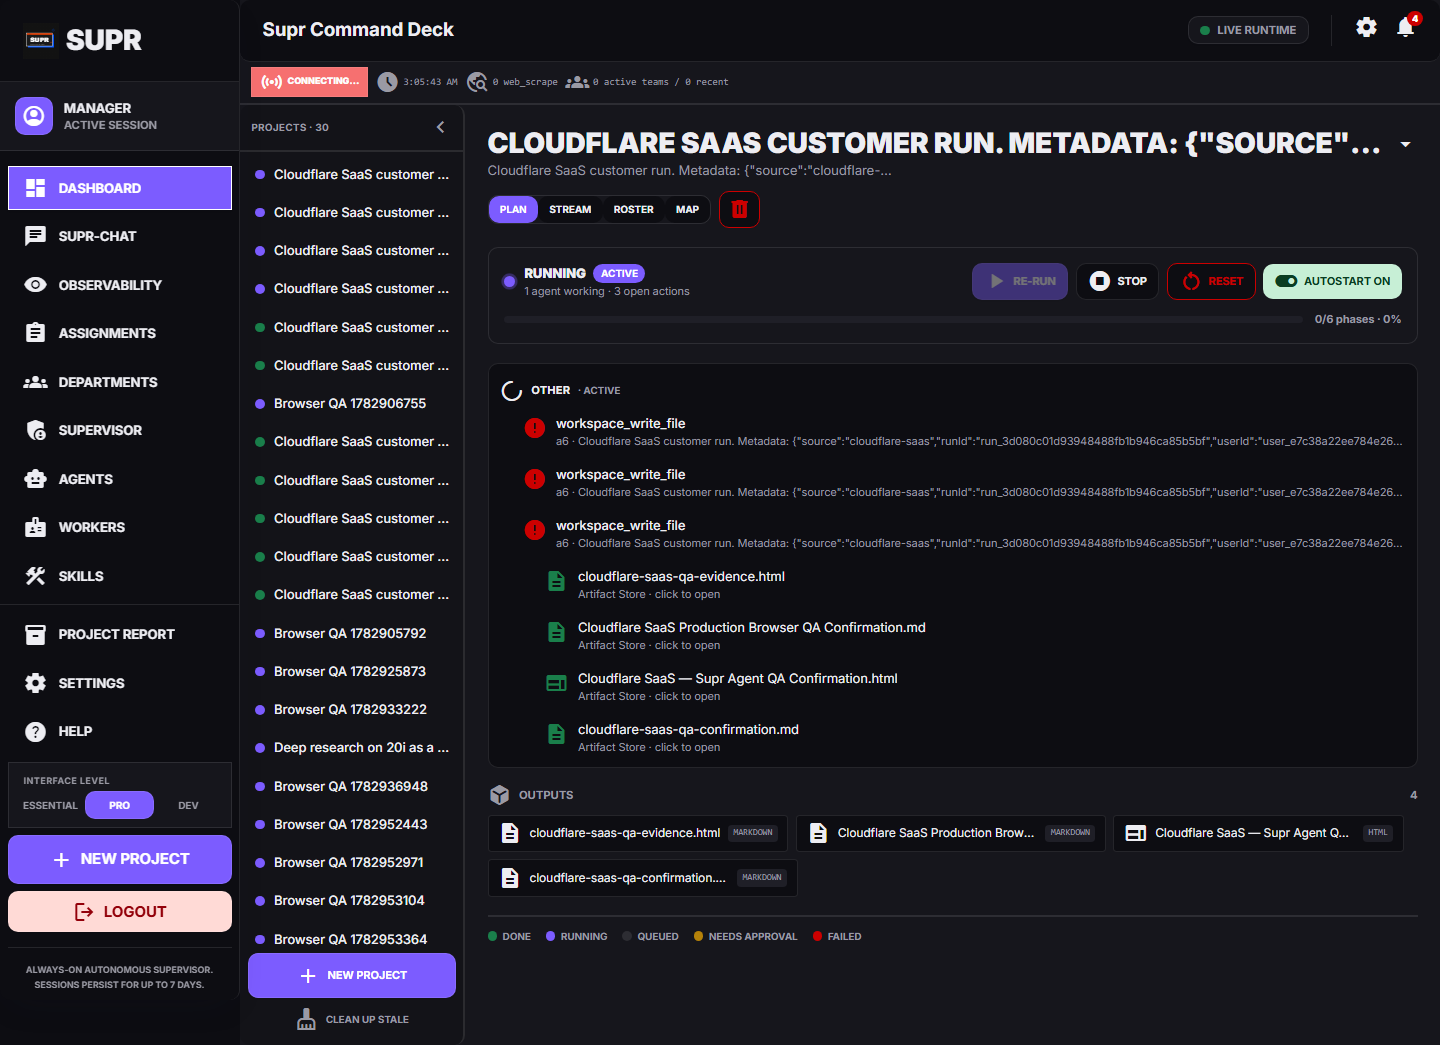The image size is (1440, 1045).
Task: Click the active teams people icon
Action: point(577,82)
